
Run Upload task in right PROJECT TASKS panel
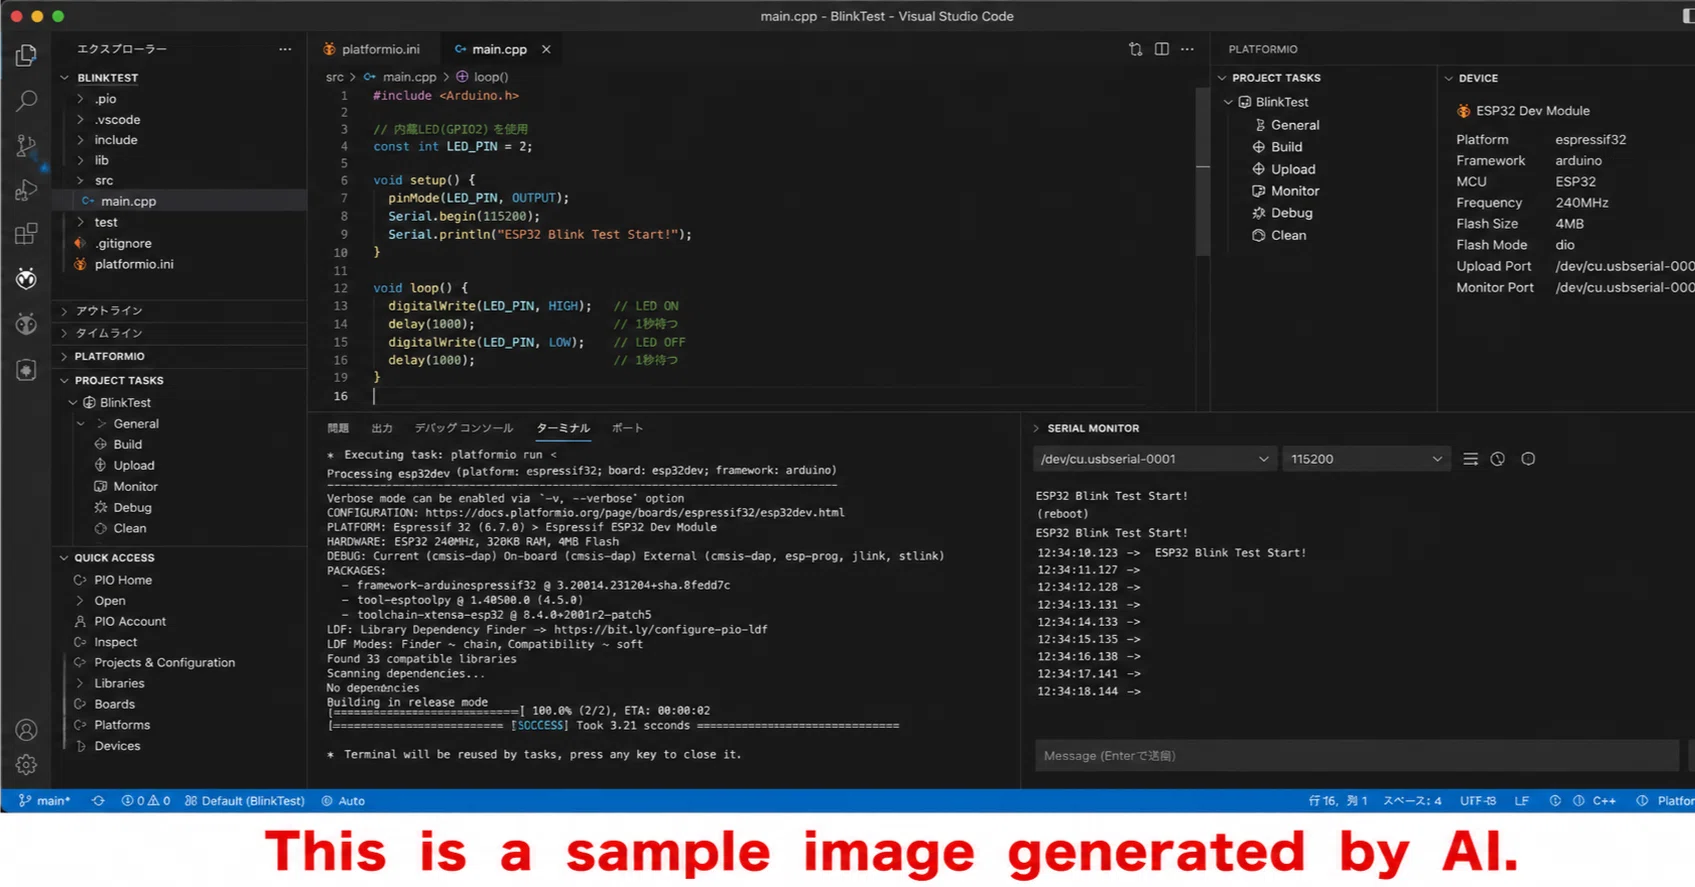(1292, 169)
